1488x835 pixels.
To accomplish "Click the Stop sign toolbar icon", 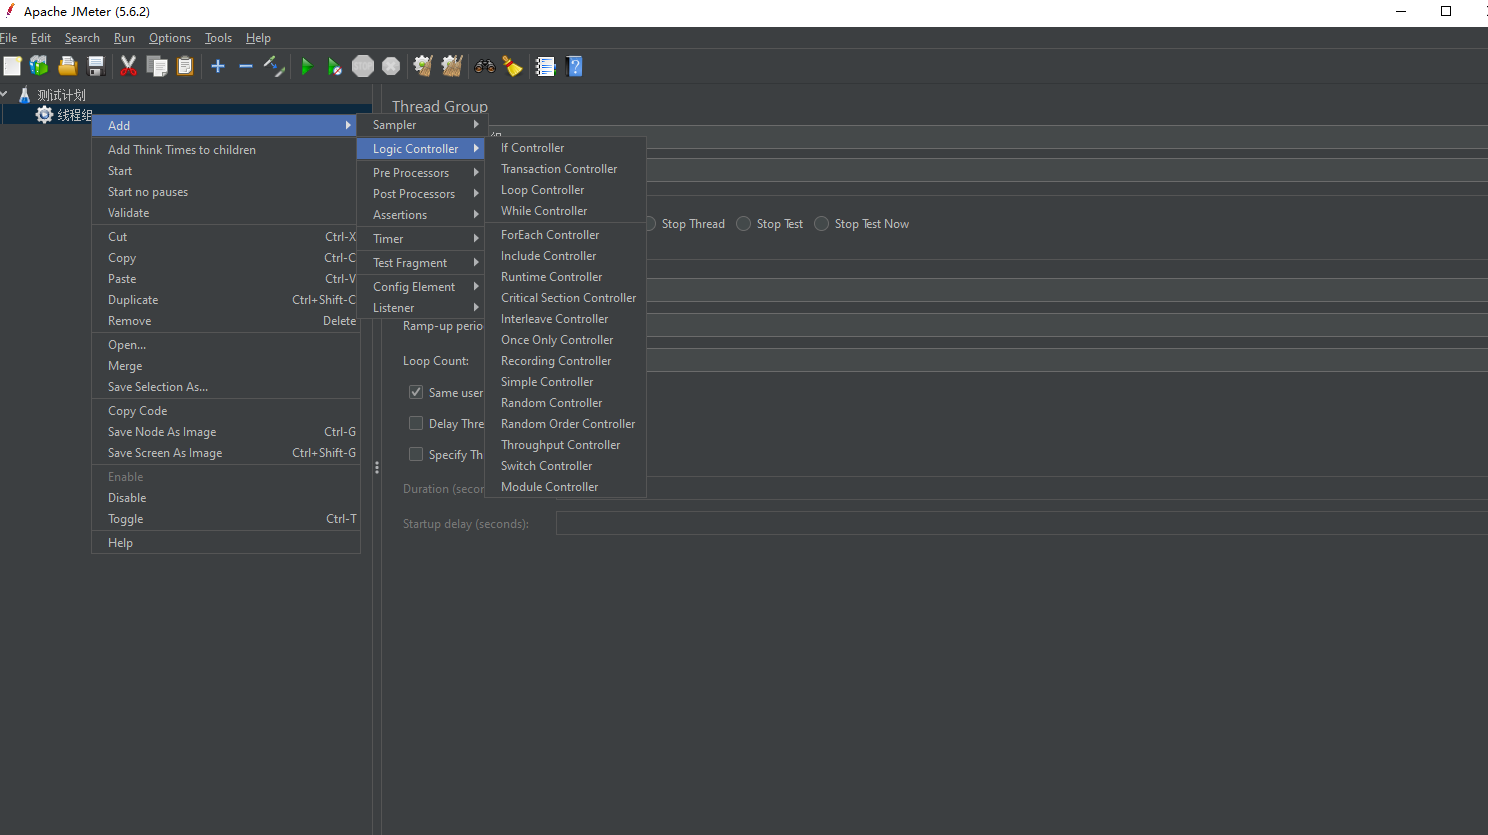I will click(363, 66).
